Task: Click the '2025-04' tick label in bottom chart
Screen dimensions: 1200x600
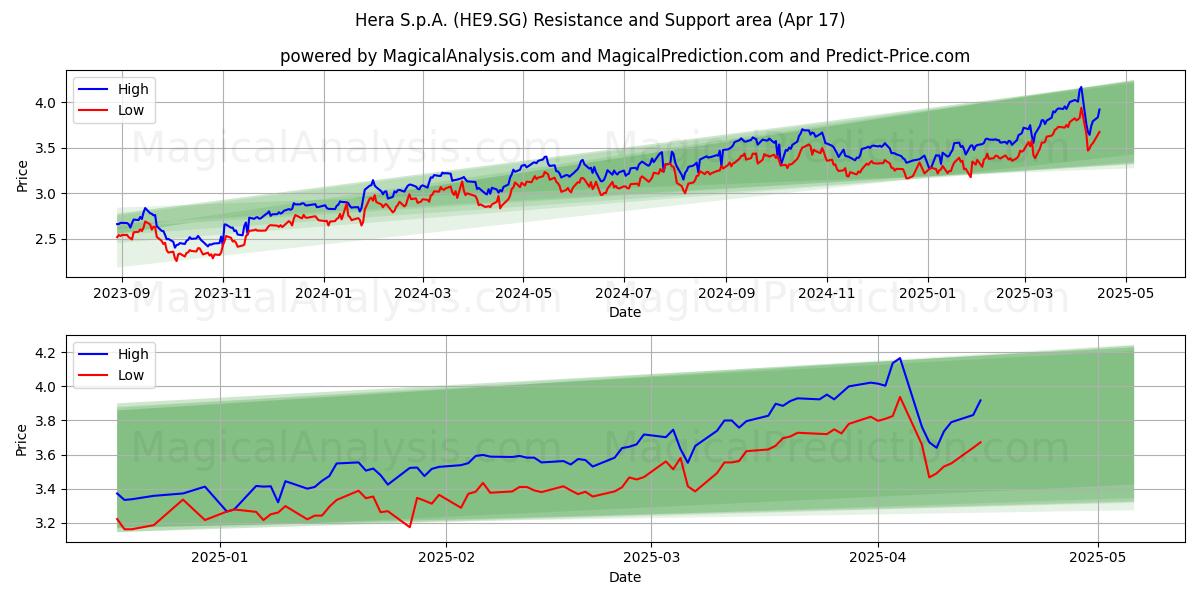Action: click(877, 560)
